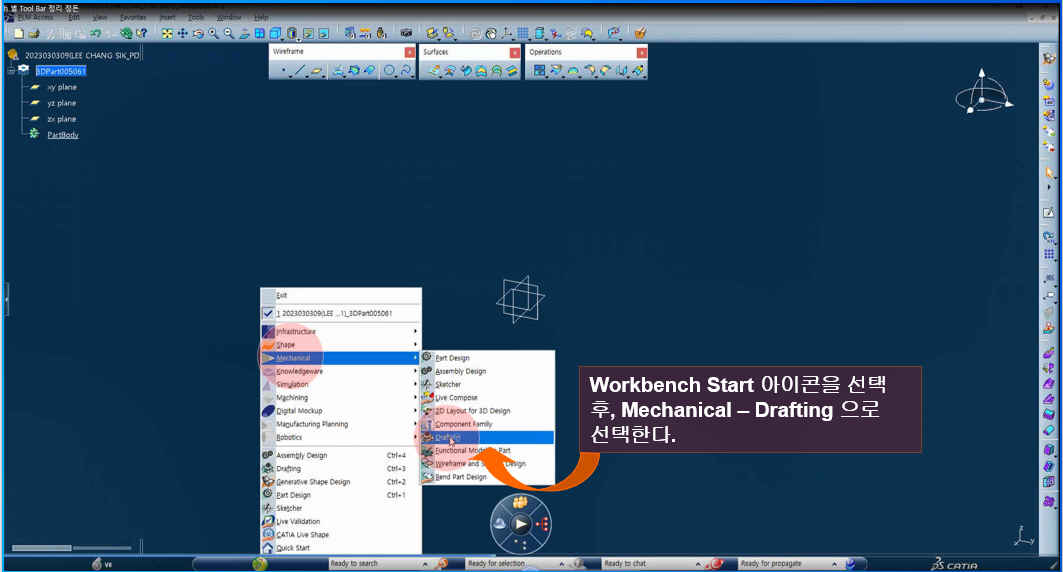Close the Surfaces floating toolbar
The image size is (1063, 572).
click(x=515, y=52)
